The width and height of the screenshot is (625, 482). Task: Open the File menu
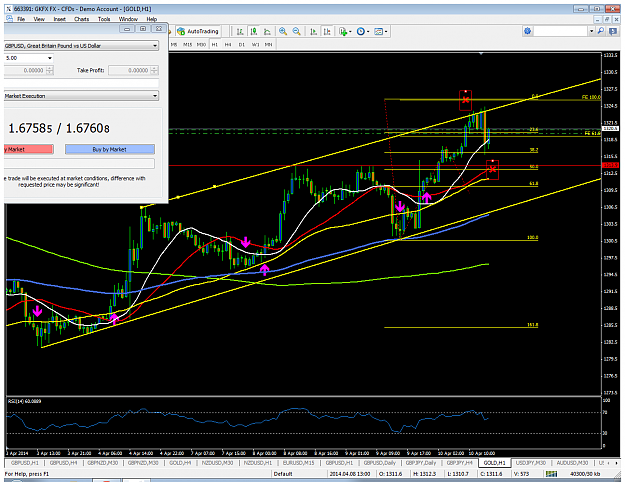[21, 19]
